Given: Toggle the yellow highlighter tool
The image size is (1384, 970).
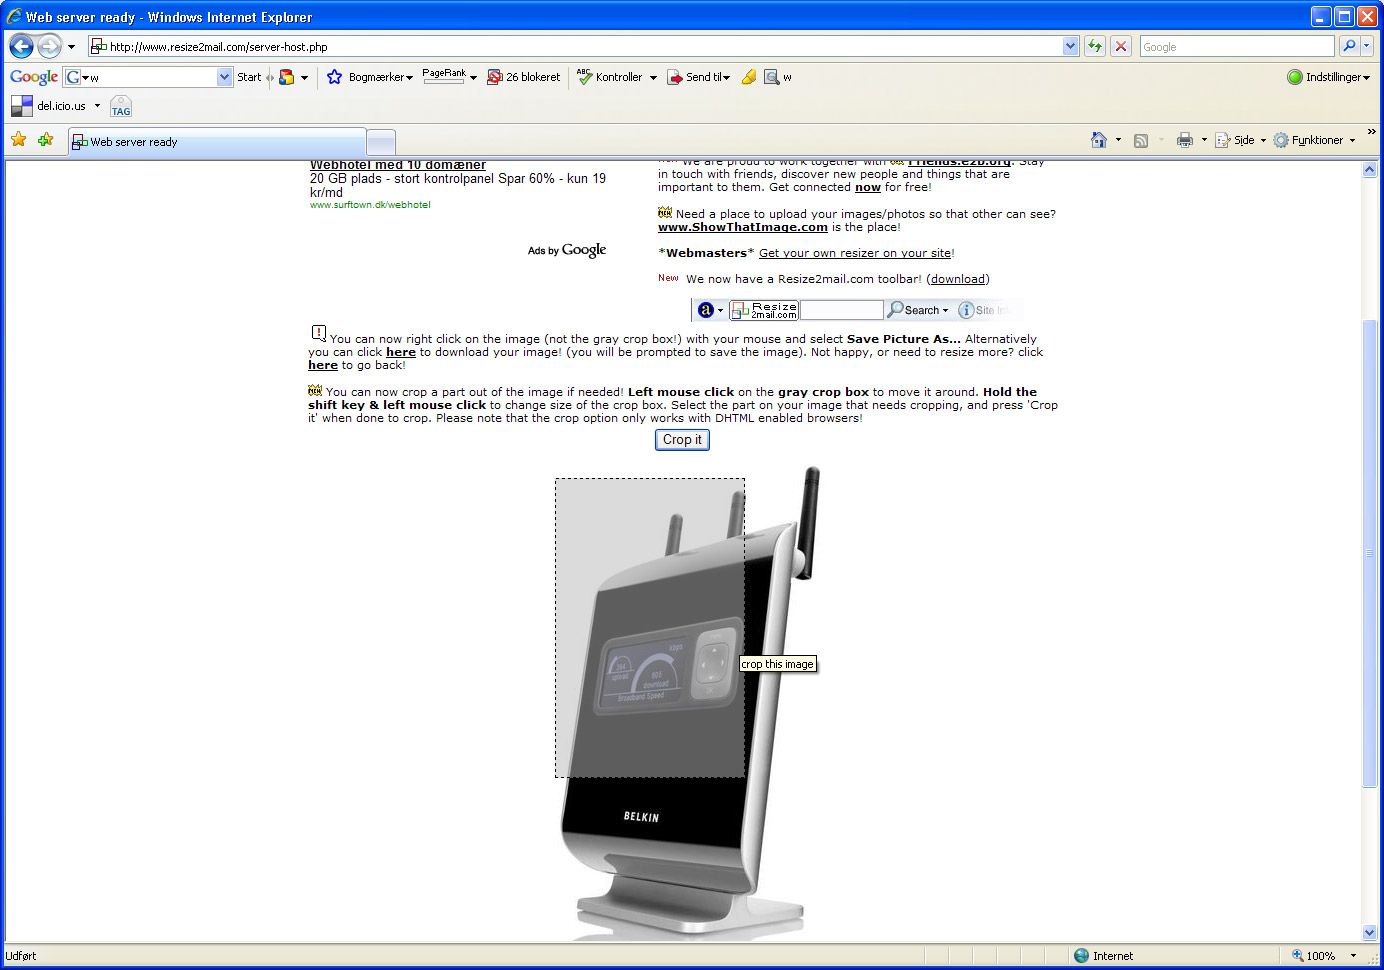Looking at the screenshot, I should [748, 77].
